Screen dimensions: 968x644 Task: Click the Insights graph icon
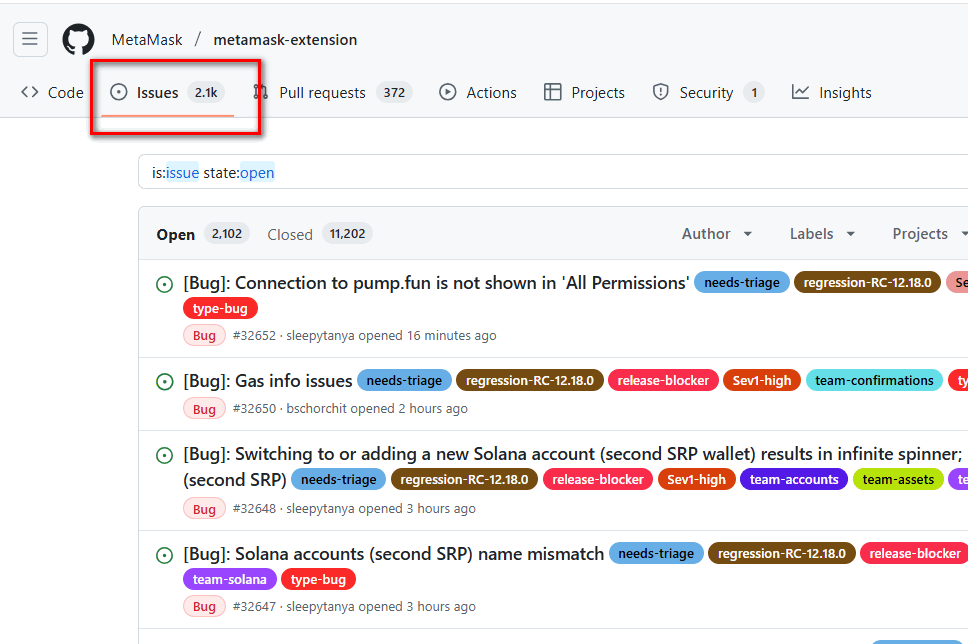800,92
